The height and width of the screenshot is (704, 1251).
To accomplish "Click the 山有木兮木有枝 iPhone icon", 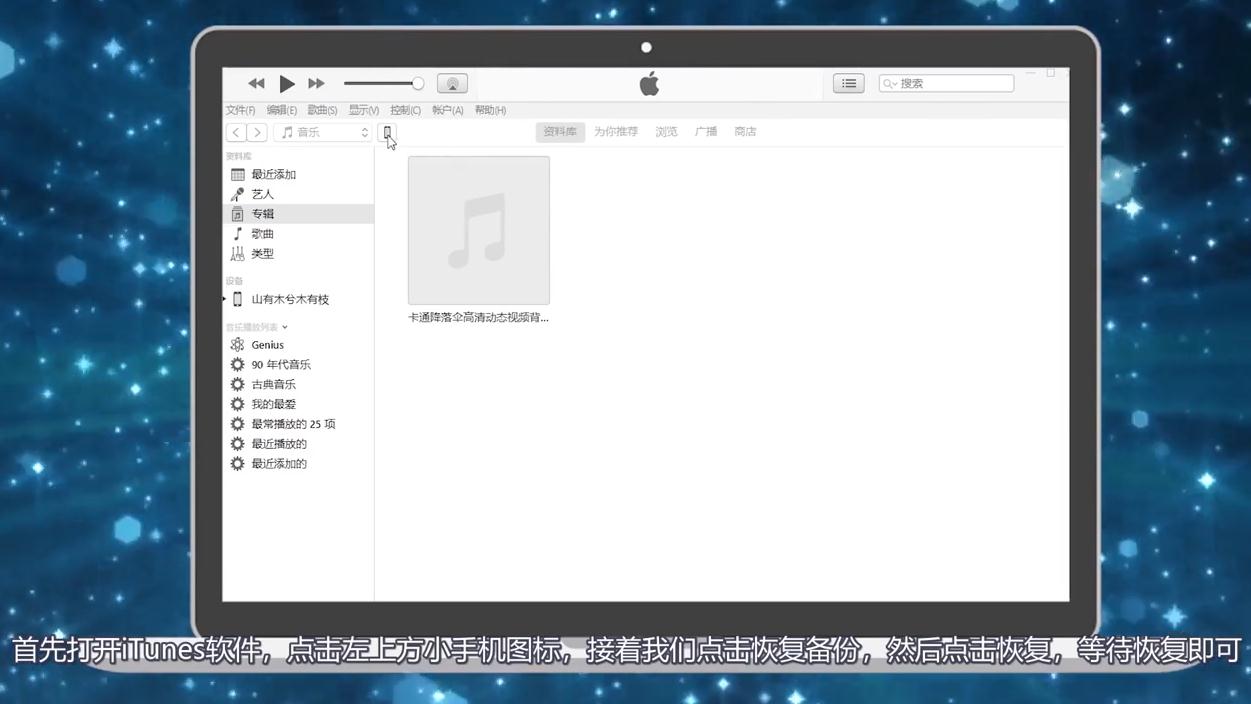I will tap(237, 299).
